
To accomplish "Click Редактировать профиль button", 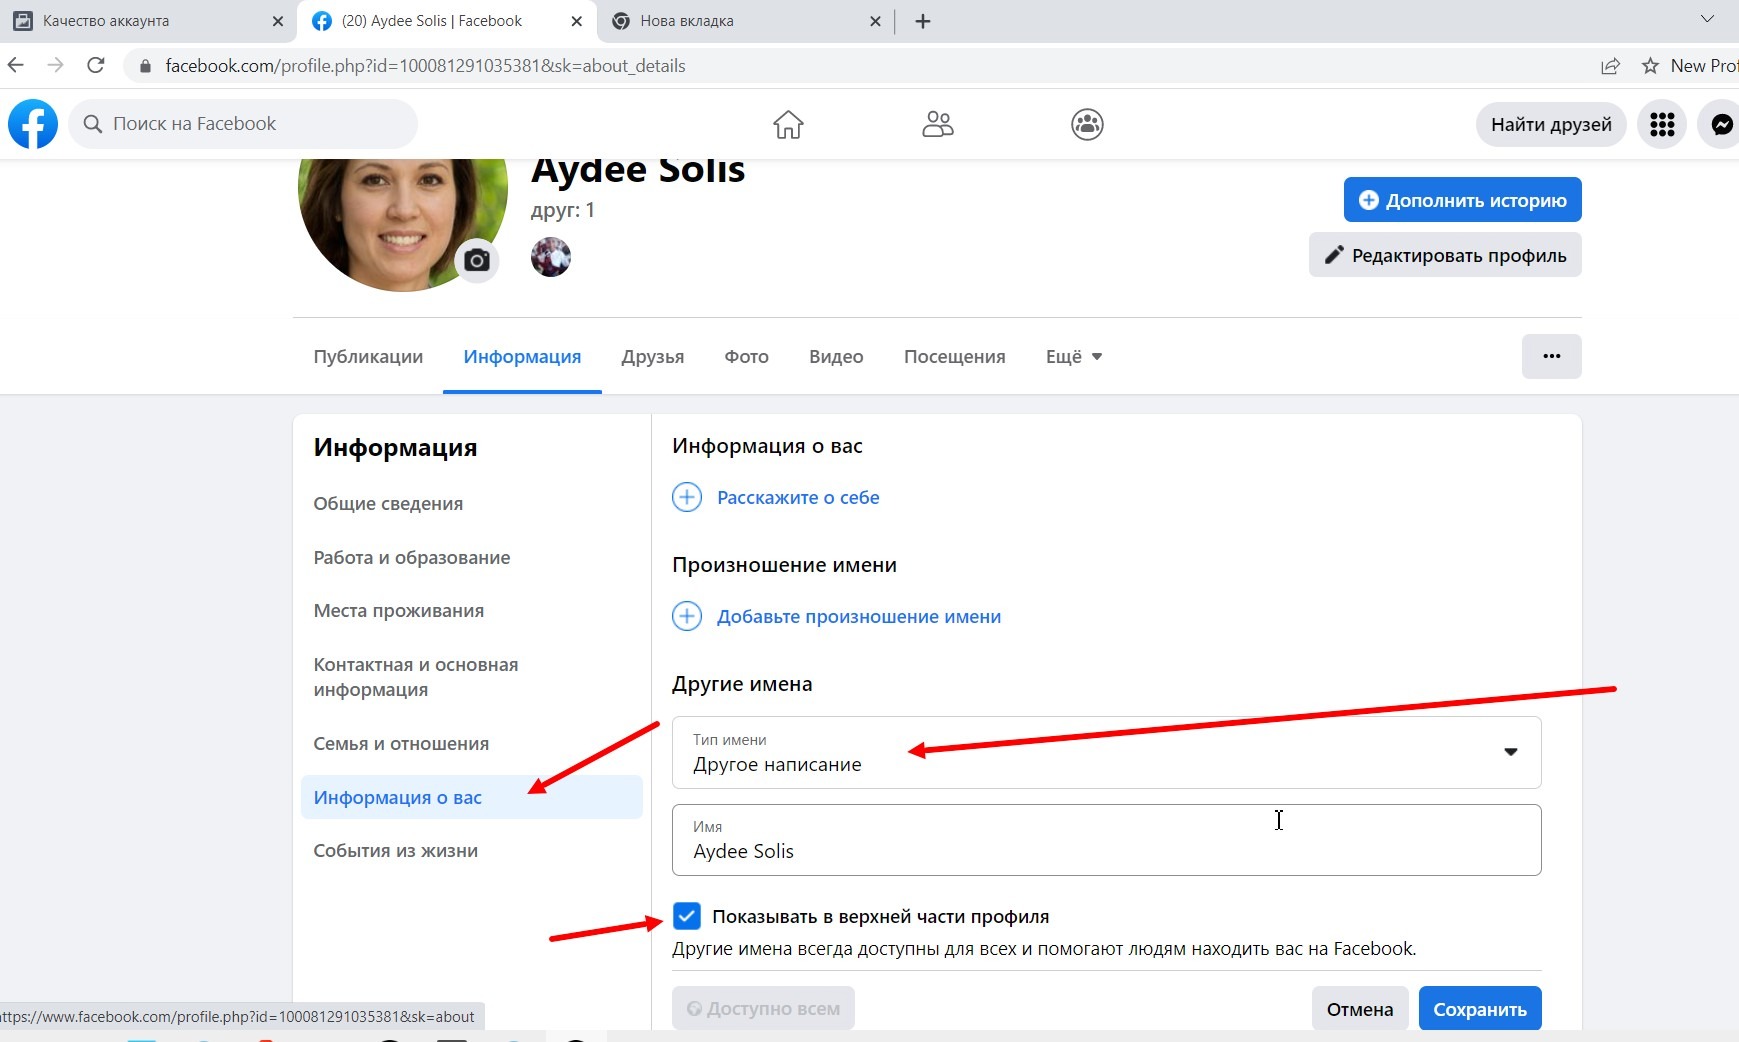I will 1445,255.
